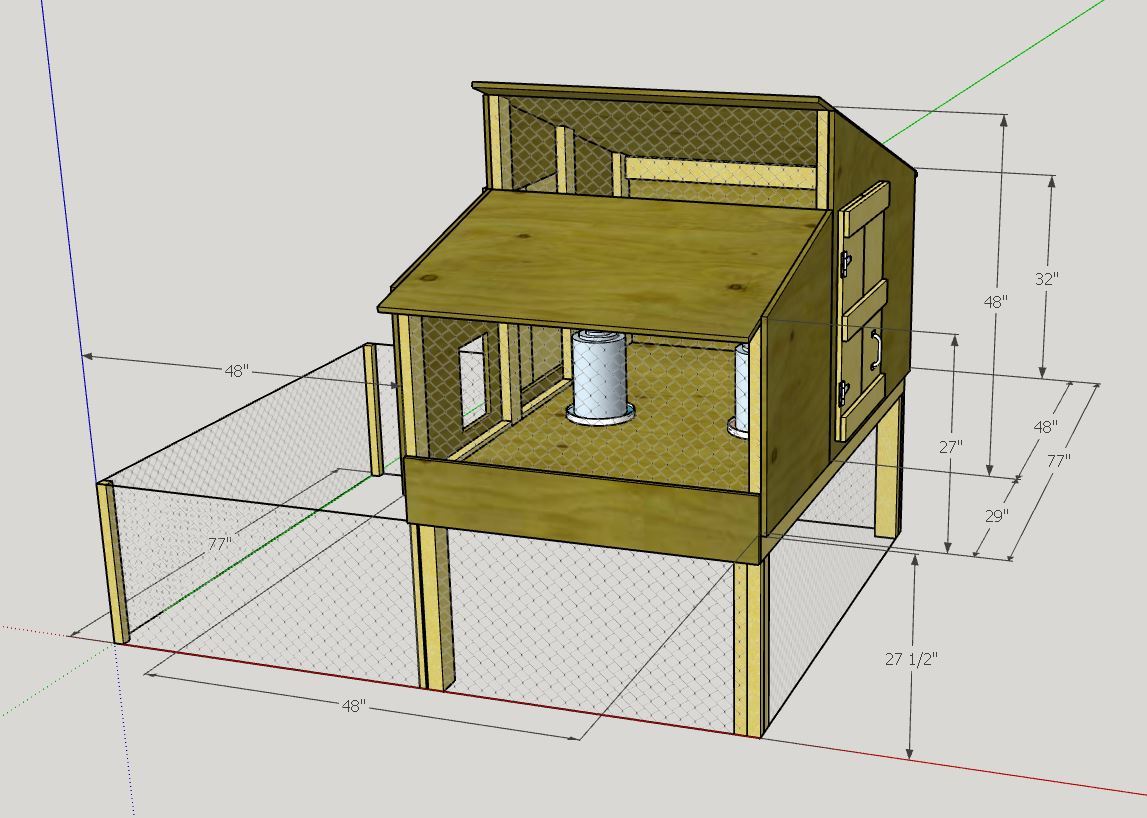Viewport: 1147px width, 818px height.
Task: Select the 29" dimension label
Action: 995,516
